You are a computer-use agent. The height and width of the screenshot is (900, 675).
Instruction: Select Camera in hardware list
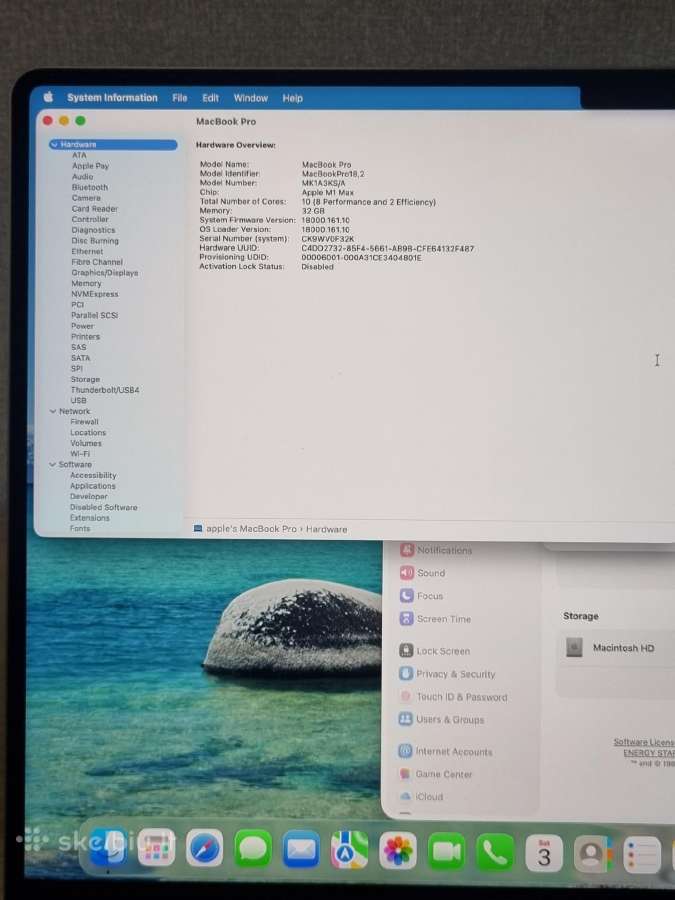pos(86,198)
